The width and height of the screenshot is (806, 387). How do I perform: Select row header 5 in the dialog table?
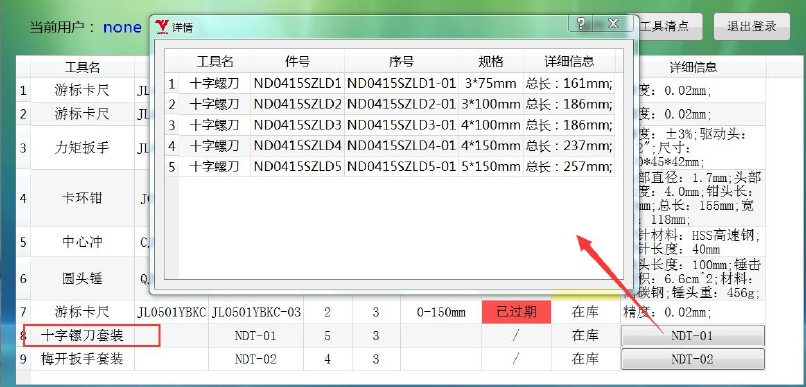172,167
